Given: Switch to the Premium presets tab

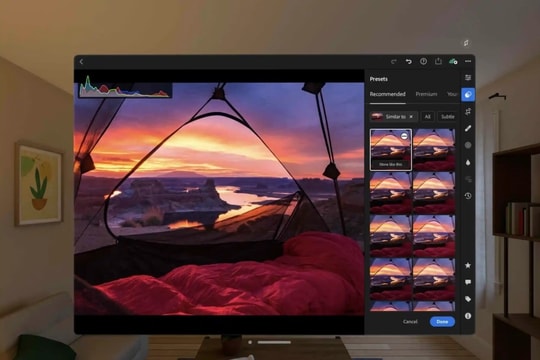Looking at the screenshot, I should pyautogui.click(x=426, y=94).
